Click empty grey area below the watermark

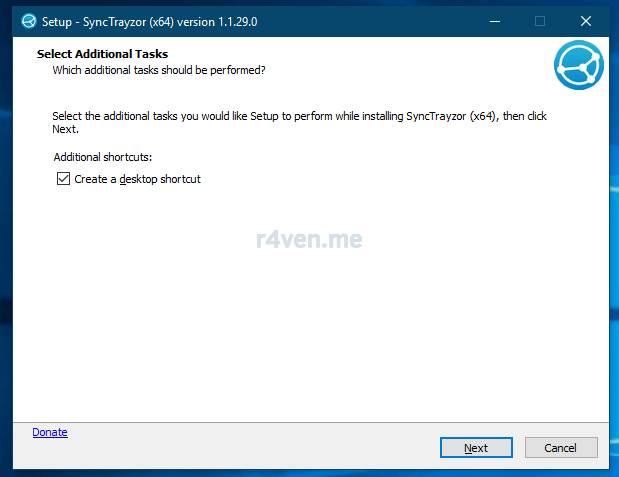[309, 330]
